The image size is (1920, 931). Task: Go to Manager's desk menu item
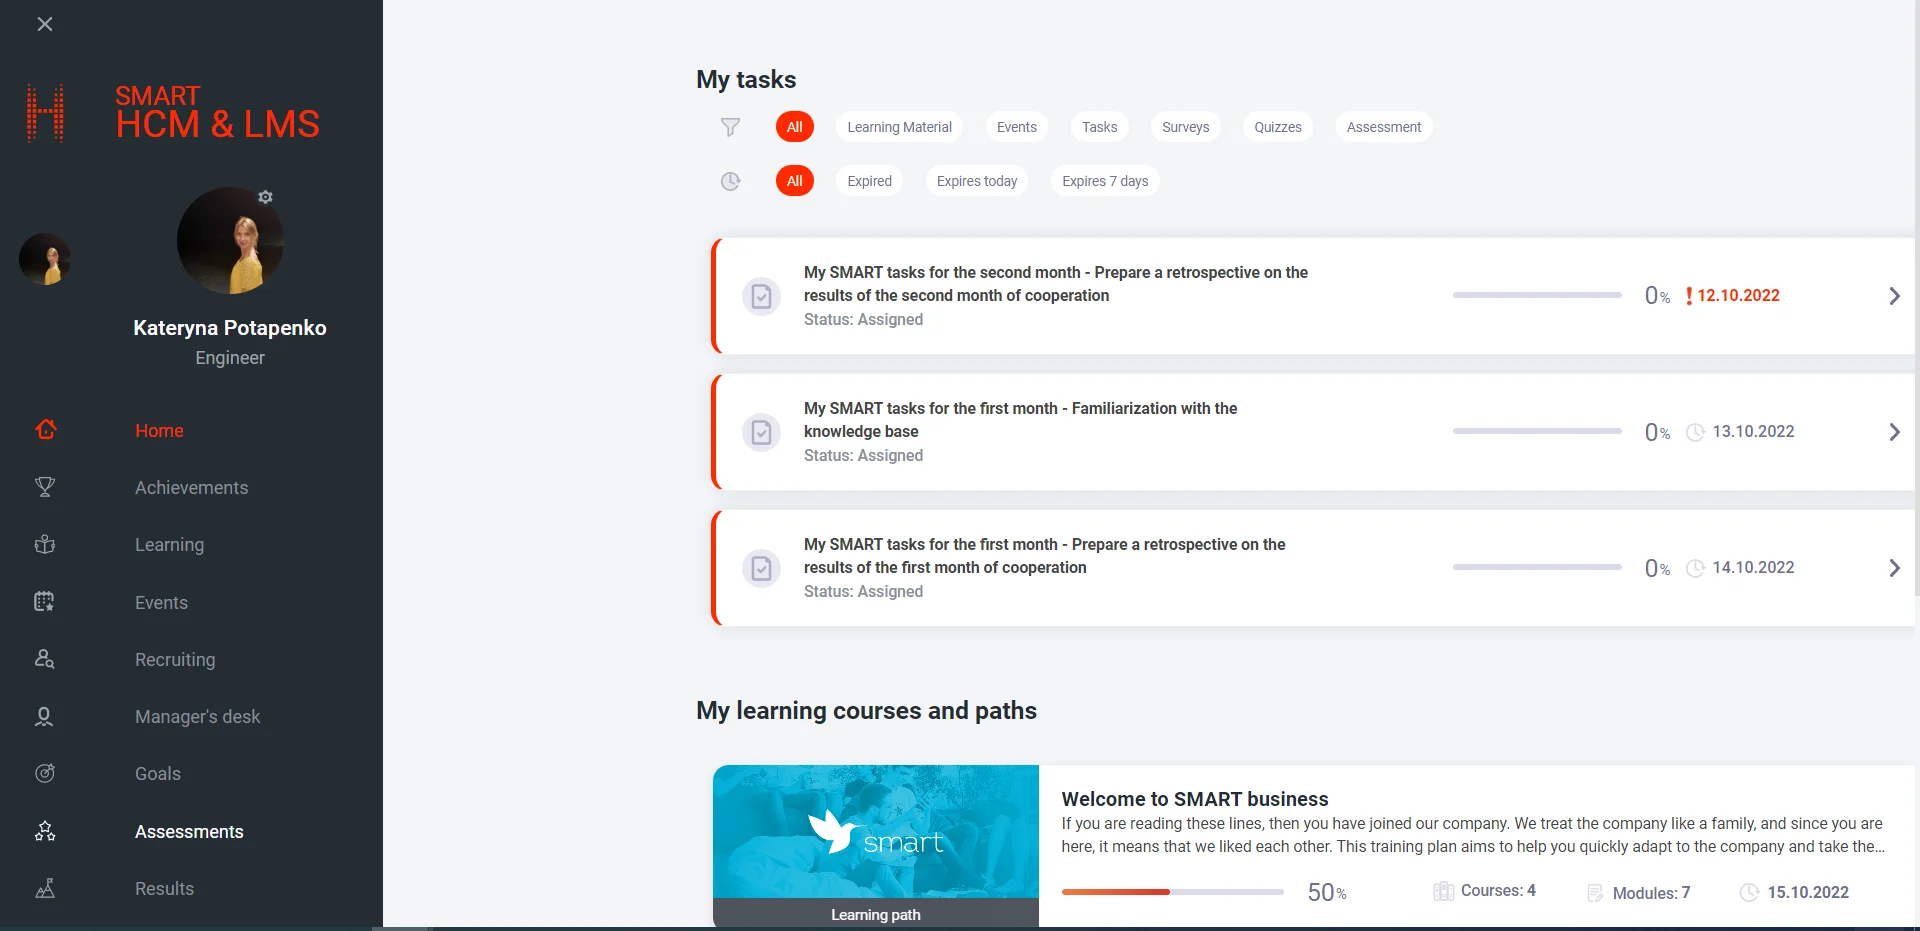tap(197, 716)
